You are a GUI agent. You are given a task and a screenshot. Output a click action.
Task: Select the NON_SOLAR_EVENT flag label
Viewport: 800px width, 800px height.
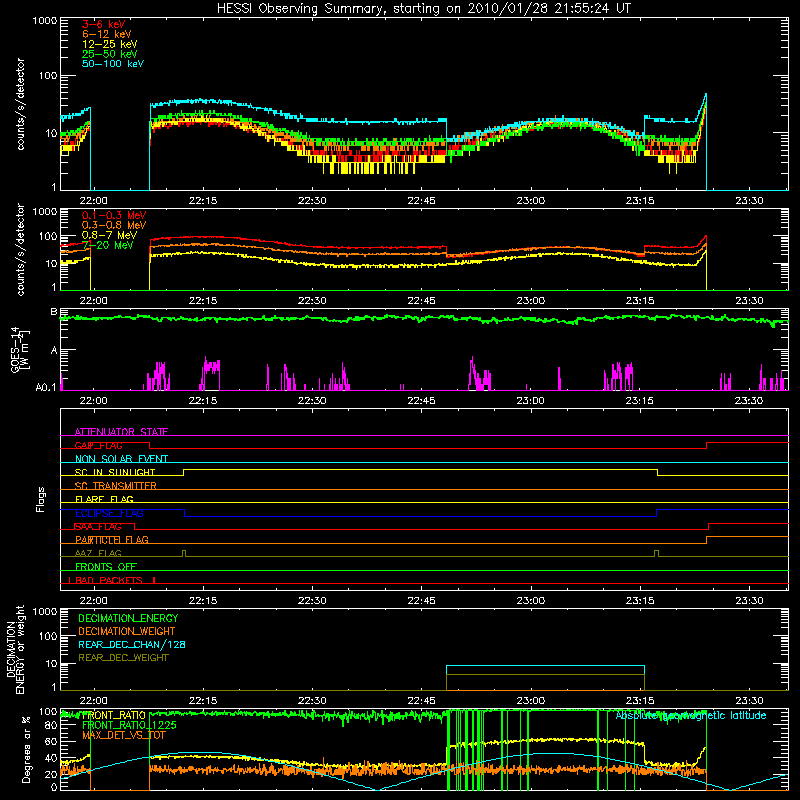121,459
